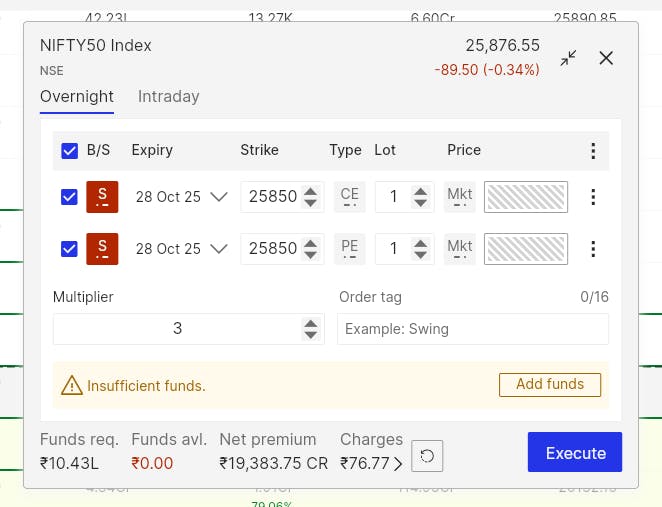Toggle Sell button on the PE leg
The height and width of the screenshot is (507, 662).
pyautogui.click(x=102, y=249)
